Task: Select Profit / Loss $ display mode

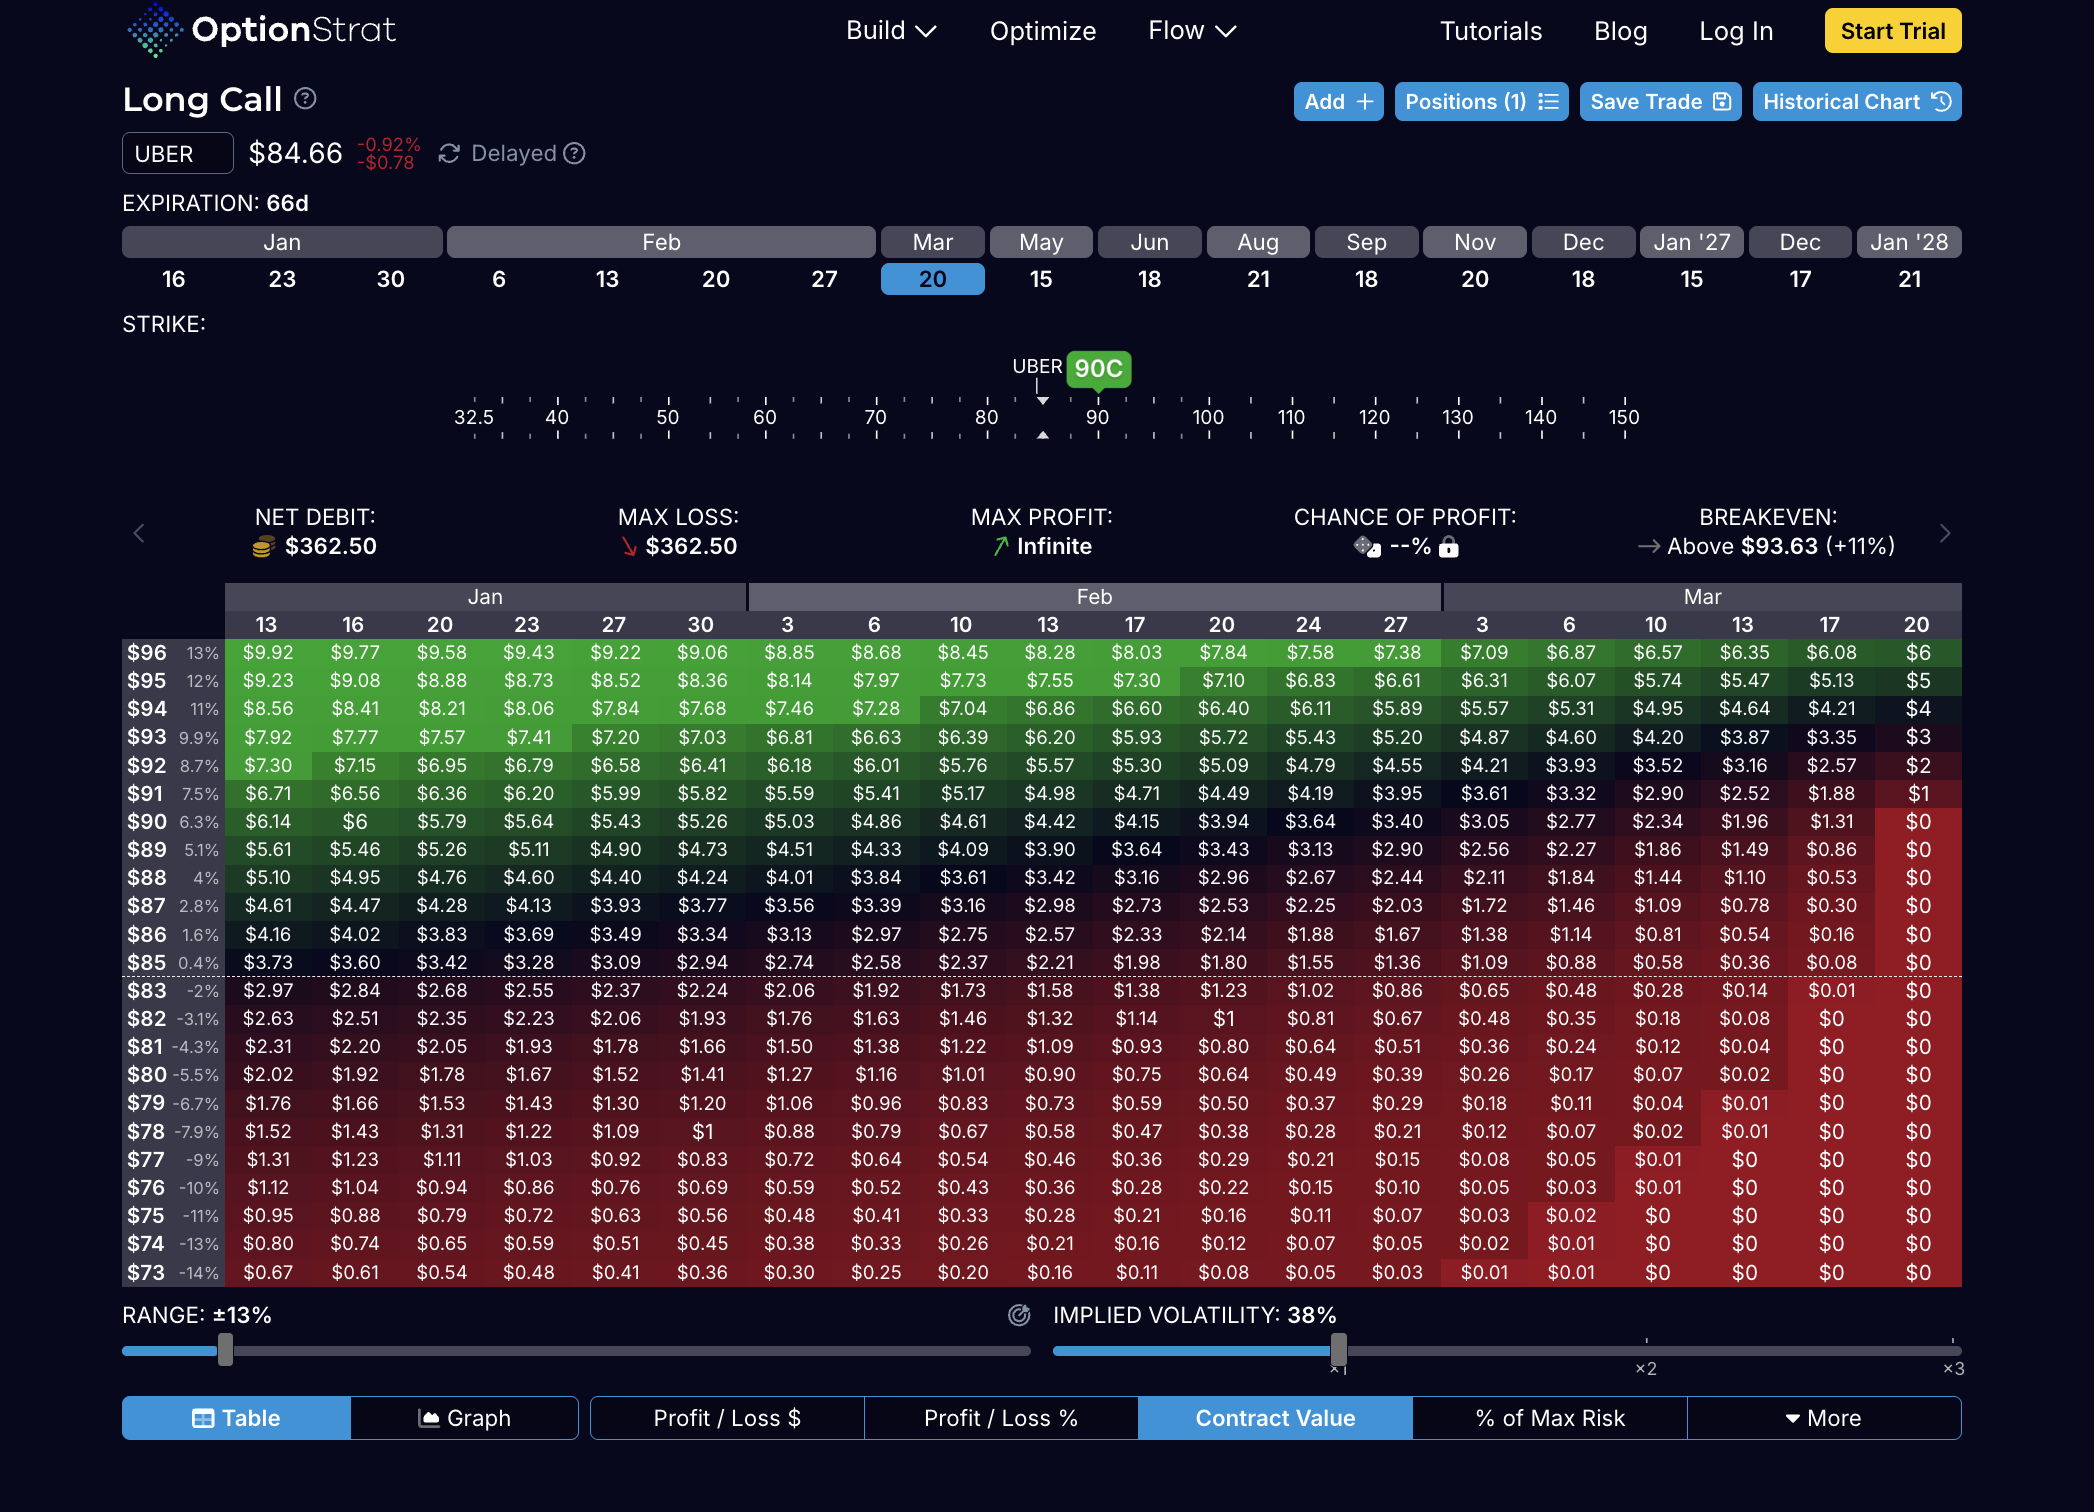Action: tap(727, 1418)
